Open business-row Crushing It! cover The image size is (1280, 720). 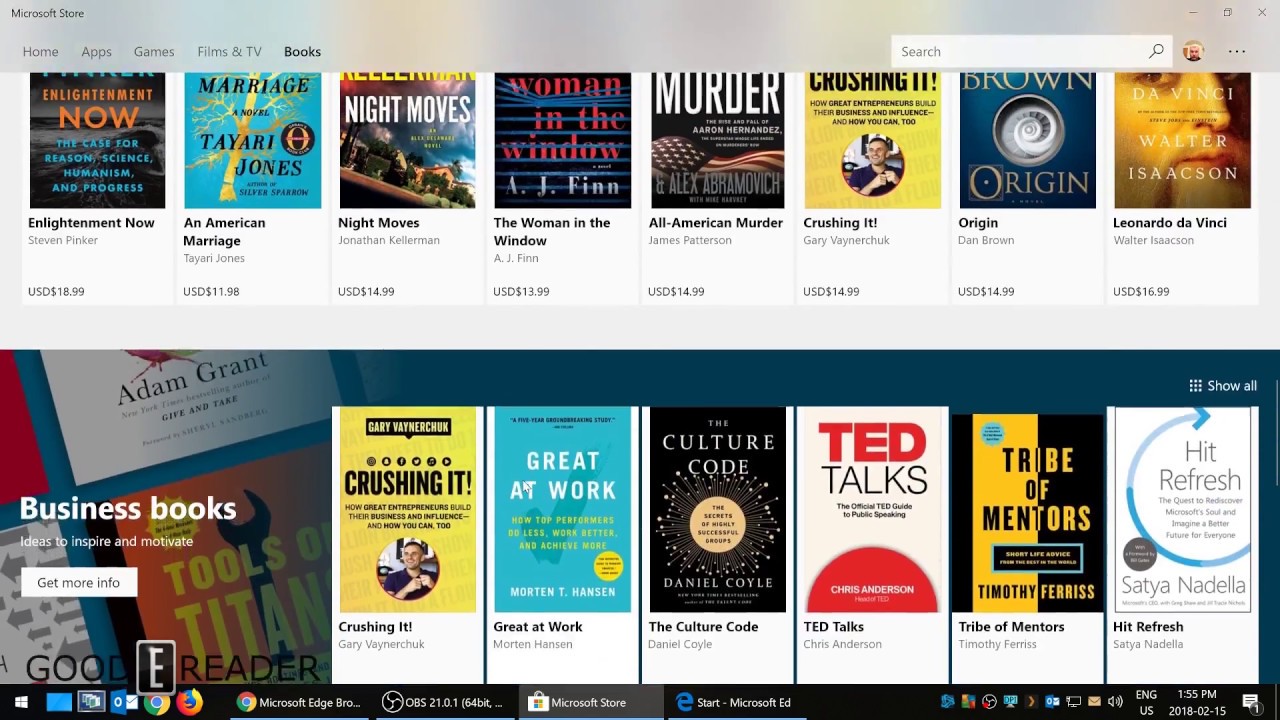407,509
